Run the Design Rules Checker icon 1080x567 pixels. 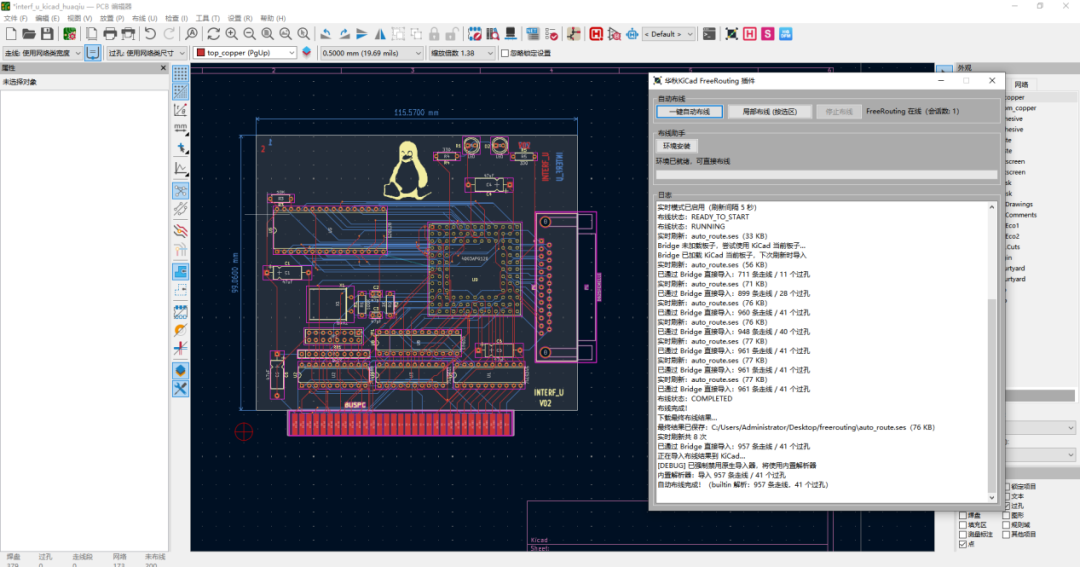pyautogui.click(x=551, y=34)
